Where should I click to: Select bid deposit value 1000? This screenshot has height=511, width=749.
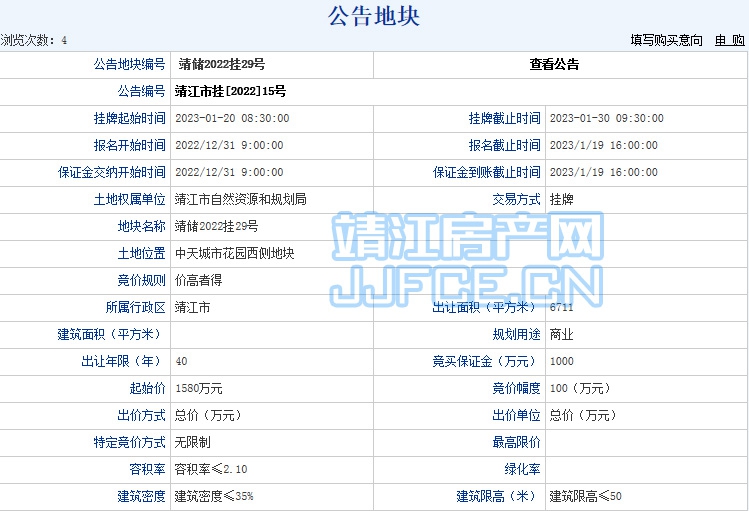[x=562, y=362]
